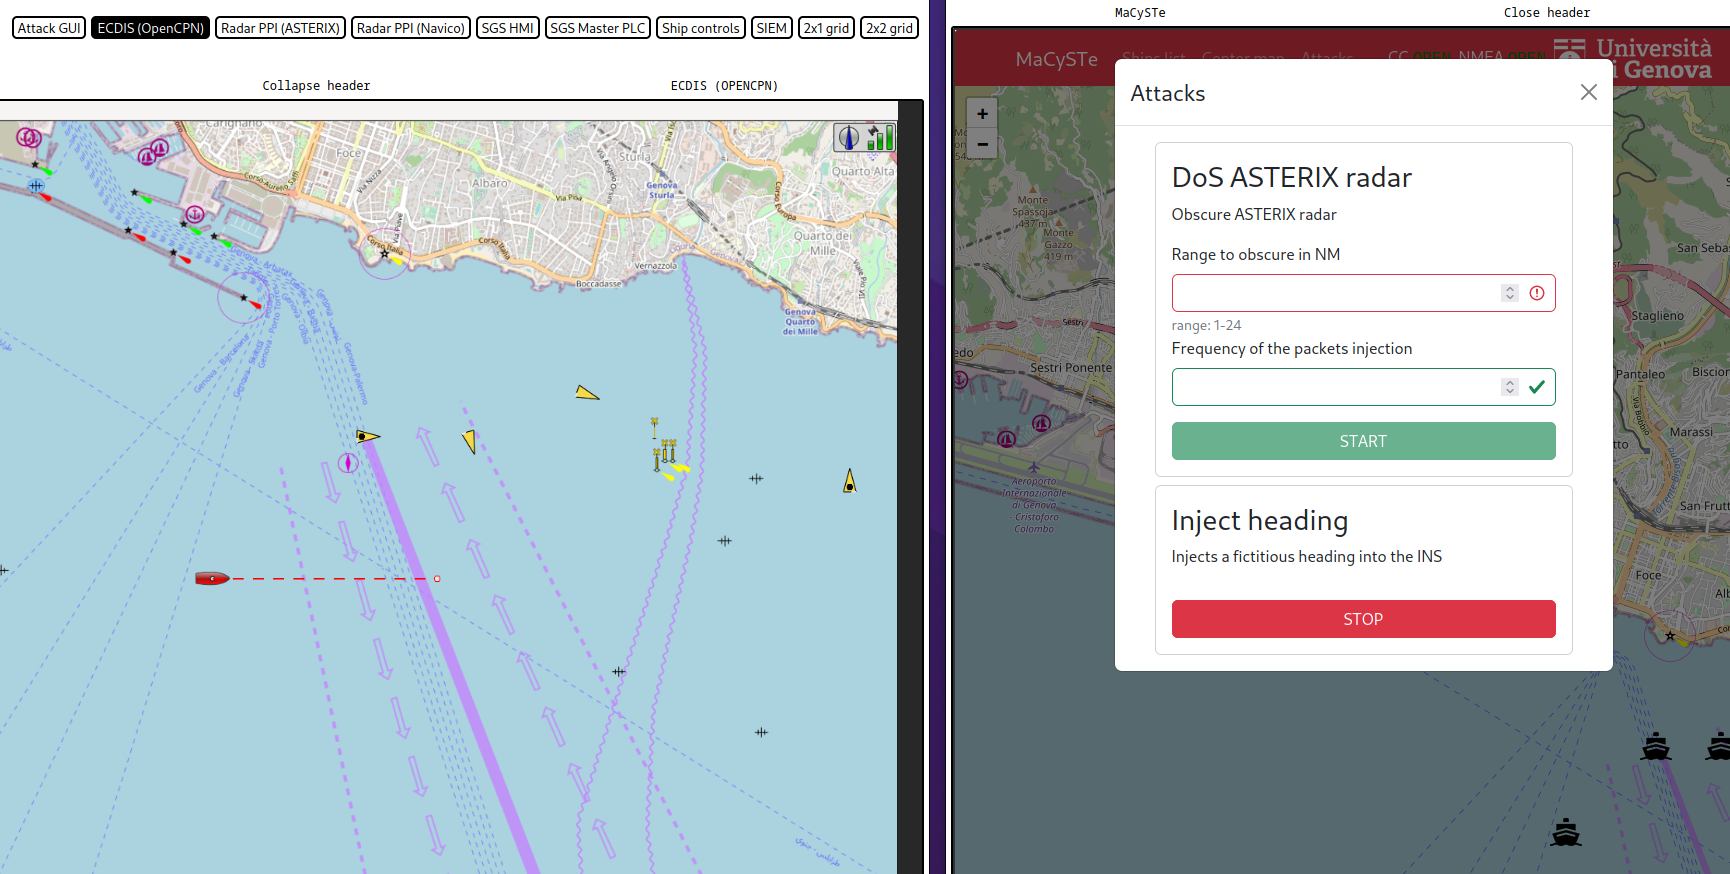
Task: Click the ECDIS compass icon
Action: [849, 137]
